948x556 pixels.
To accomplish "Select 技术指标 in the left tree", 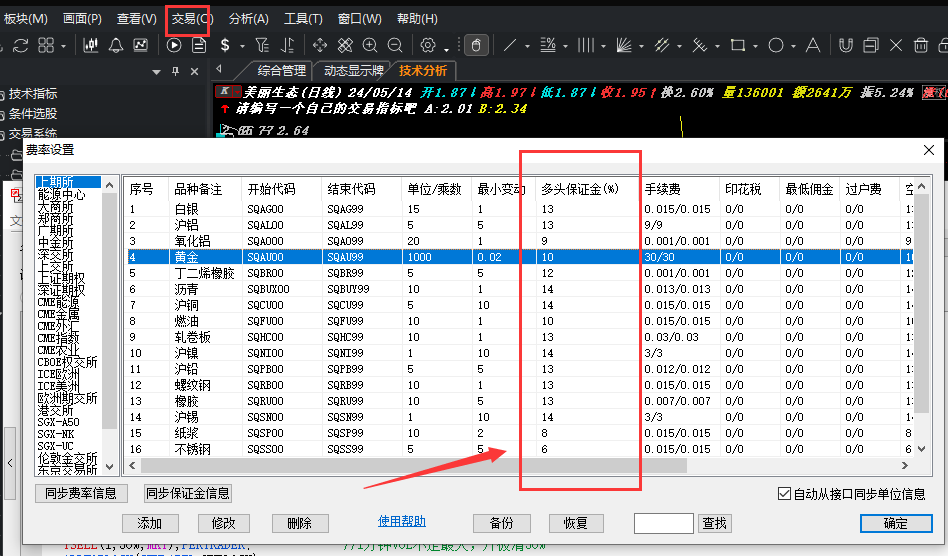I will tap(33, 94).
